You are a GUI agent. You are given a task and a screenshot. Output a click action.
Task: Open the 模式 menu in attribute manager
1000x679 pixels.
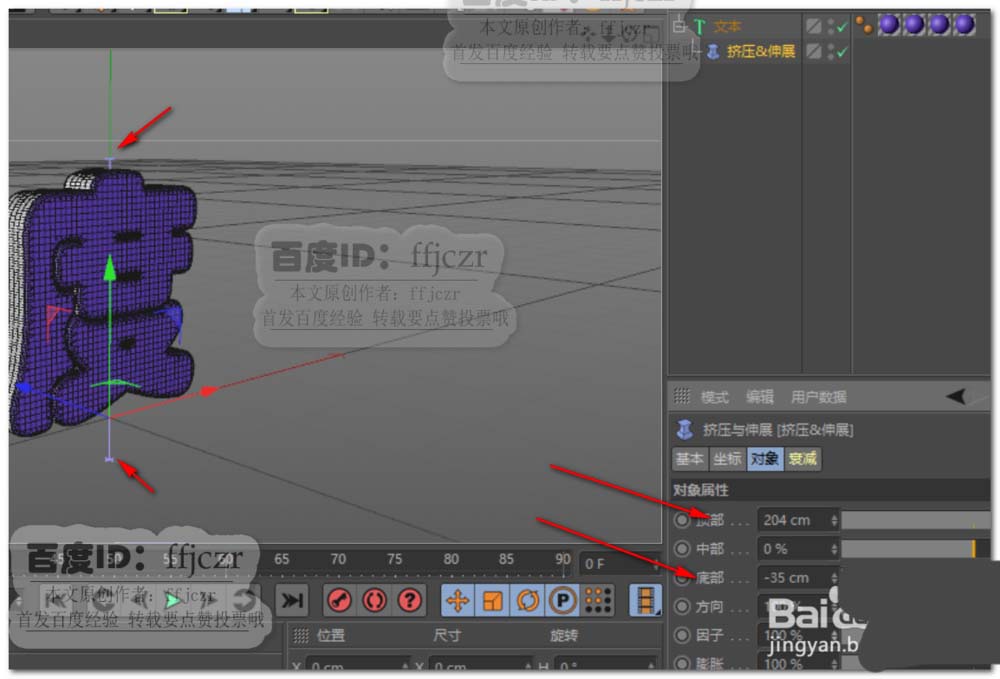(x=714, y=397)
